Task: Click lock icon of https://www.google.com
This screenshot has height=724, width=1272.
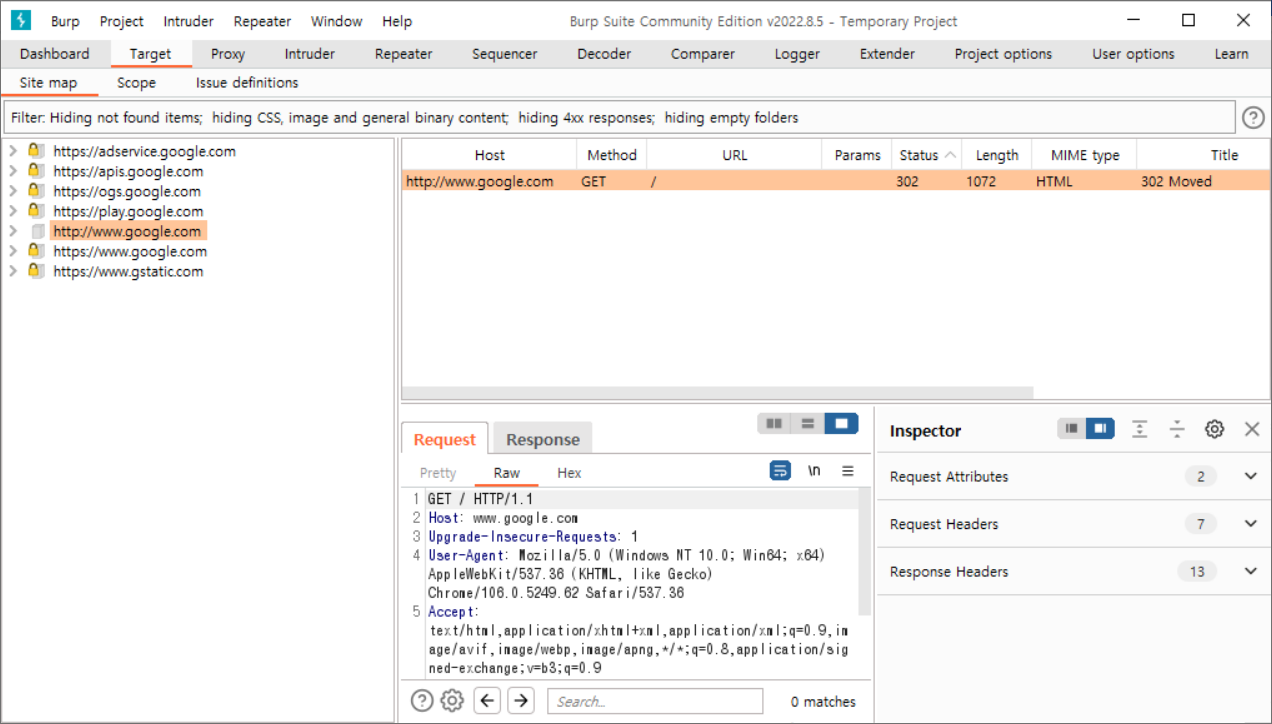Action: tap(36, 251)
